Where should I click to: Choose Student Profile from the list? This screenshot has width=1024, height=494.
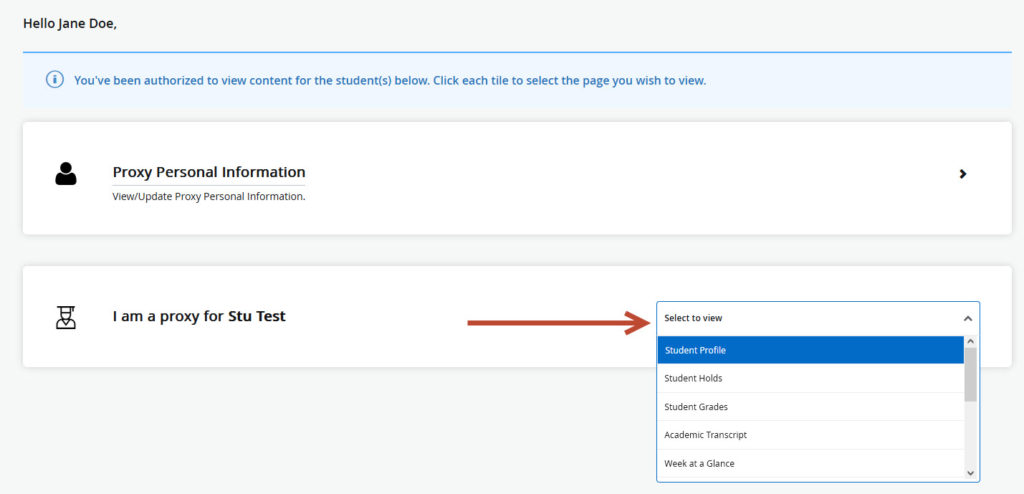pyautogui.click(x=810, y=350)
